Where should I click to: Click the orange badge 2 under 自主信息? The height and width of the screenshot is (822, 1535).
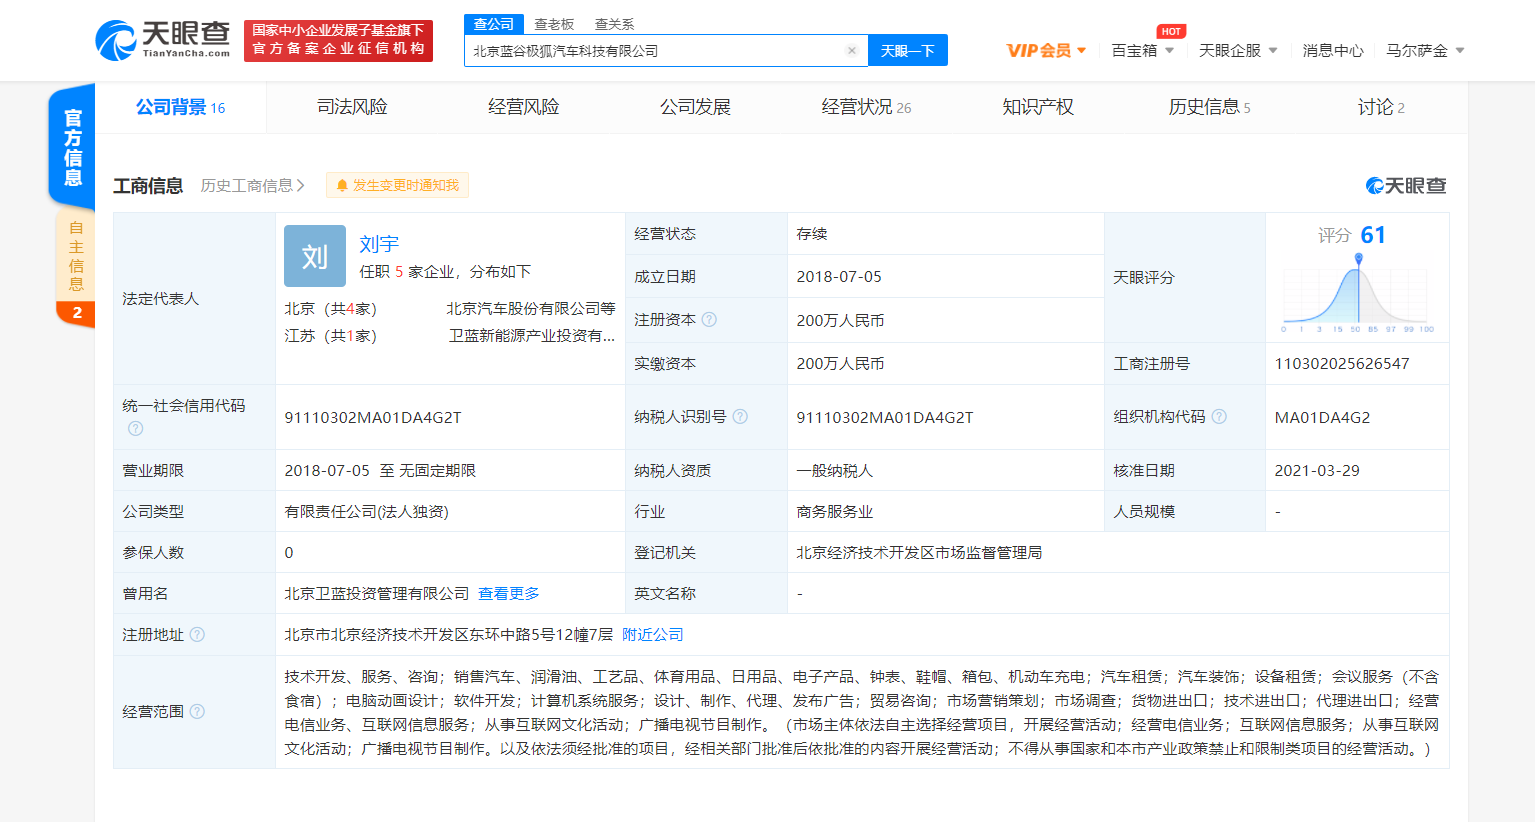(x=77, y=313)
